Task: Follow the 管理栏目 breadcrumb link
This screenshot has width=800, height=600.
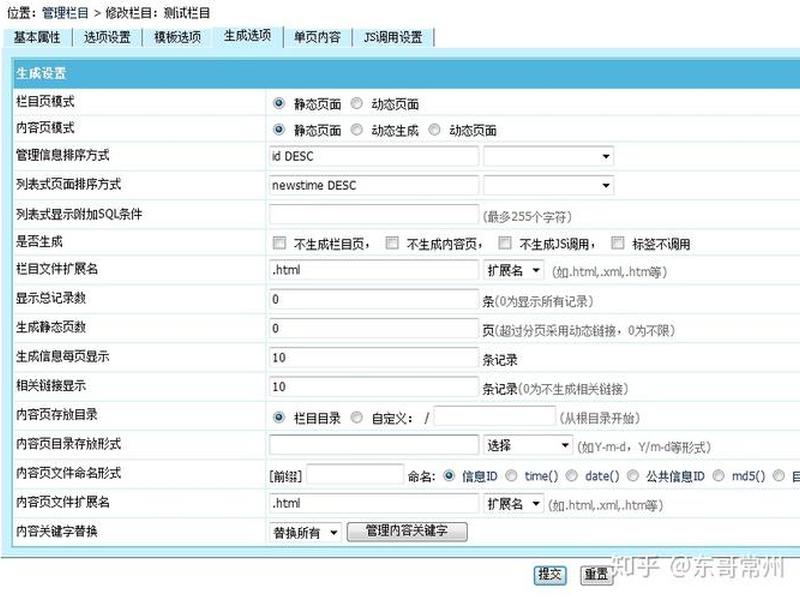Action: pos(65,13)
